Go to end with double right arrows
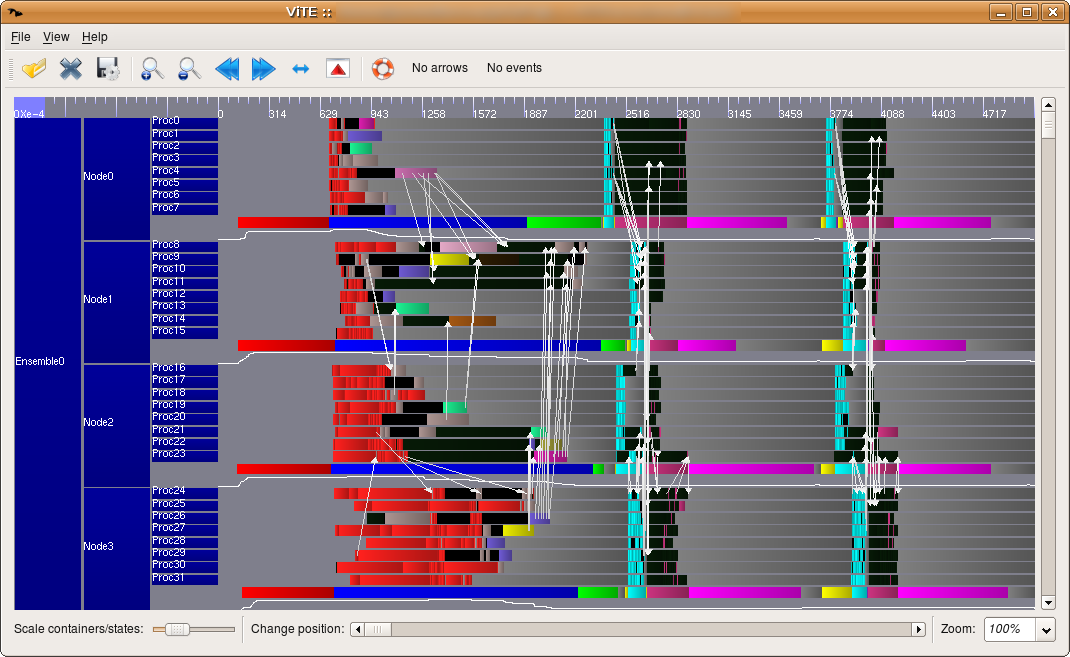 pos(263,68)
